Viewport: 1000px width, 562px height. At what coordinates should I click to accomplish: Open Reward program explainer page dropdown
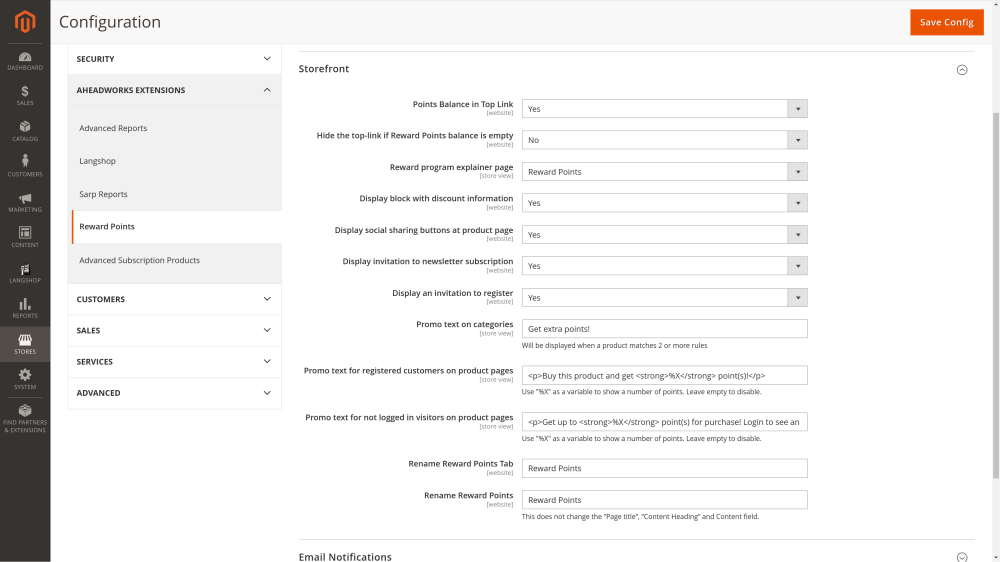tap(665, 172)
